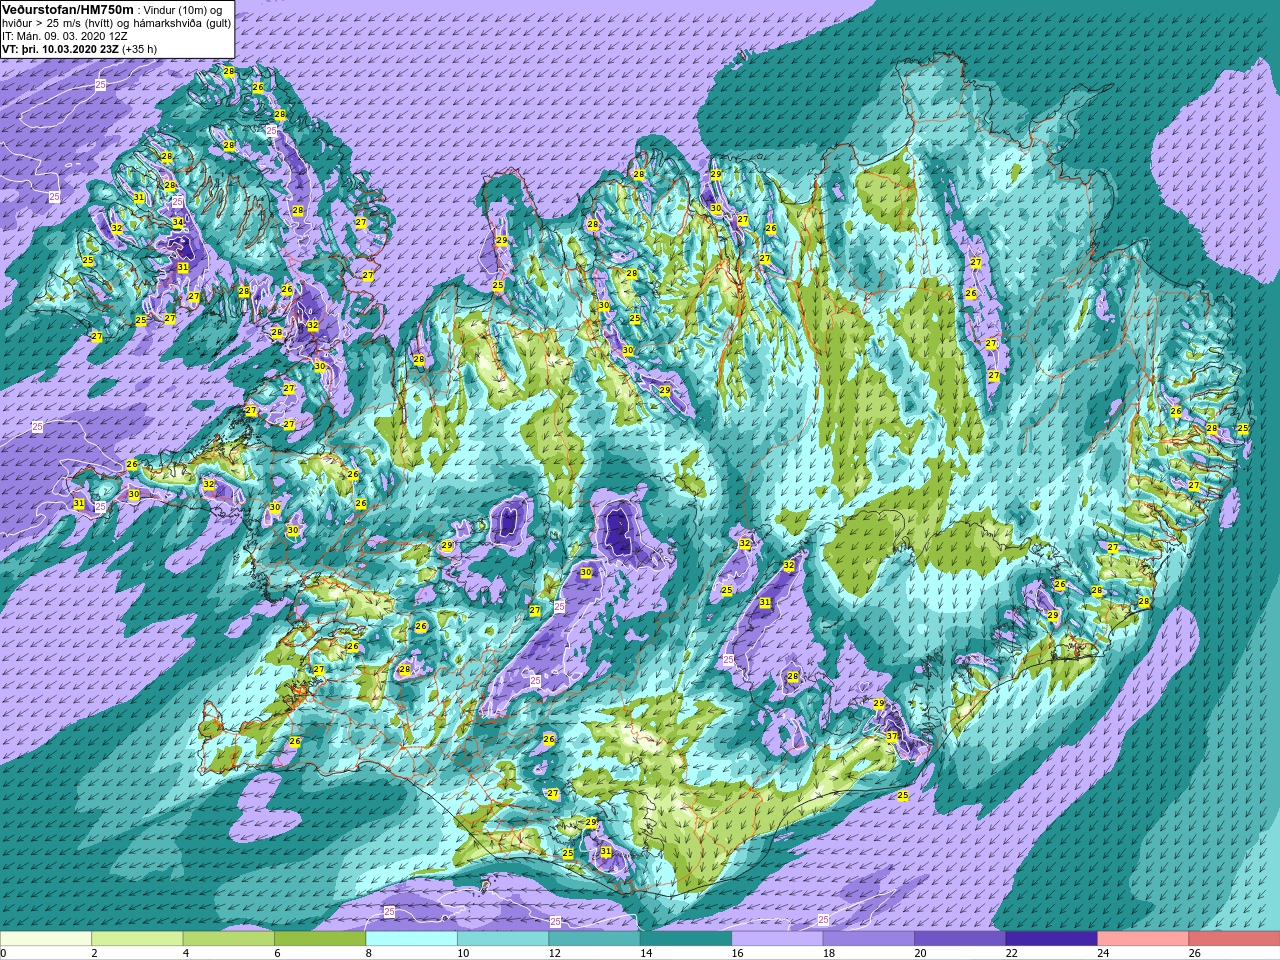This screenshot has height=960, width=1280.
Task: Click the yellow gust label 34
Action: pos(177,222)
